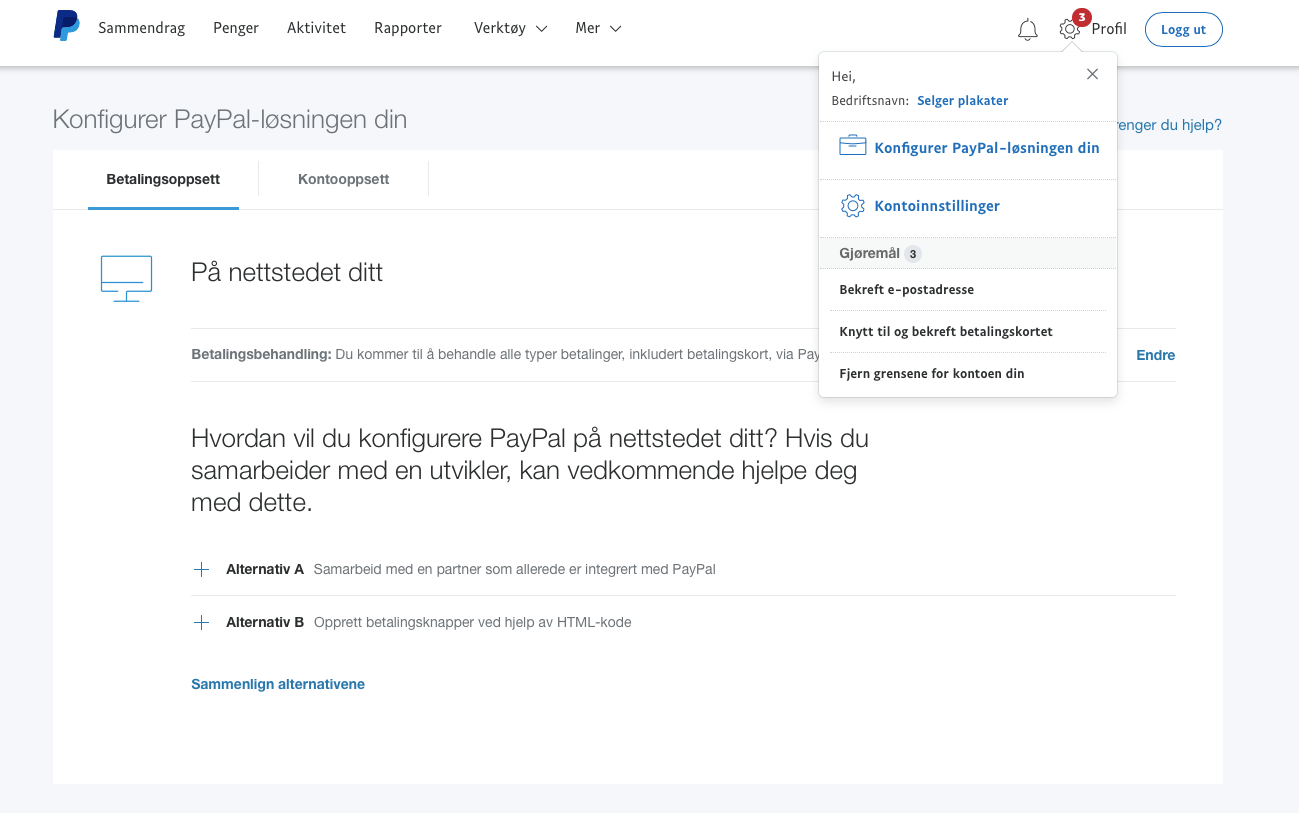Click the Trenger du hjelp? link
Image resolution: width=1299 pixels, height=813 pixels.
coord(1168,125)
